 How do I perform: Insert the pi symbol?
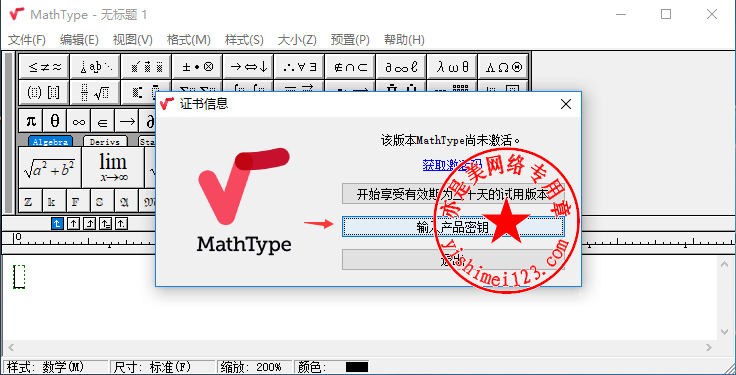[x=31, y=122]
